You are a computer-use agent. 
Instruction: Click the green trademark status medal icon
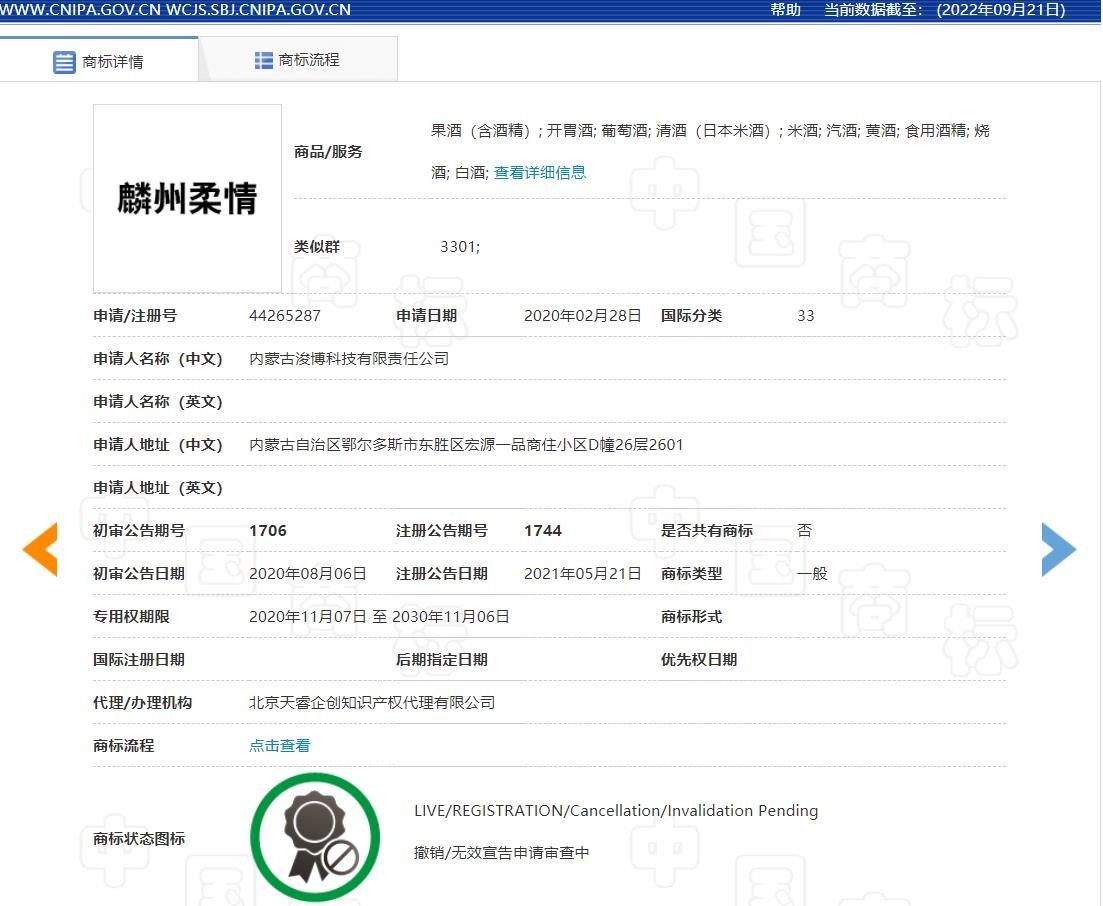315,838
